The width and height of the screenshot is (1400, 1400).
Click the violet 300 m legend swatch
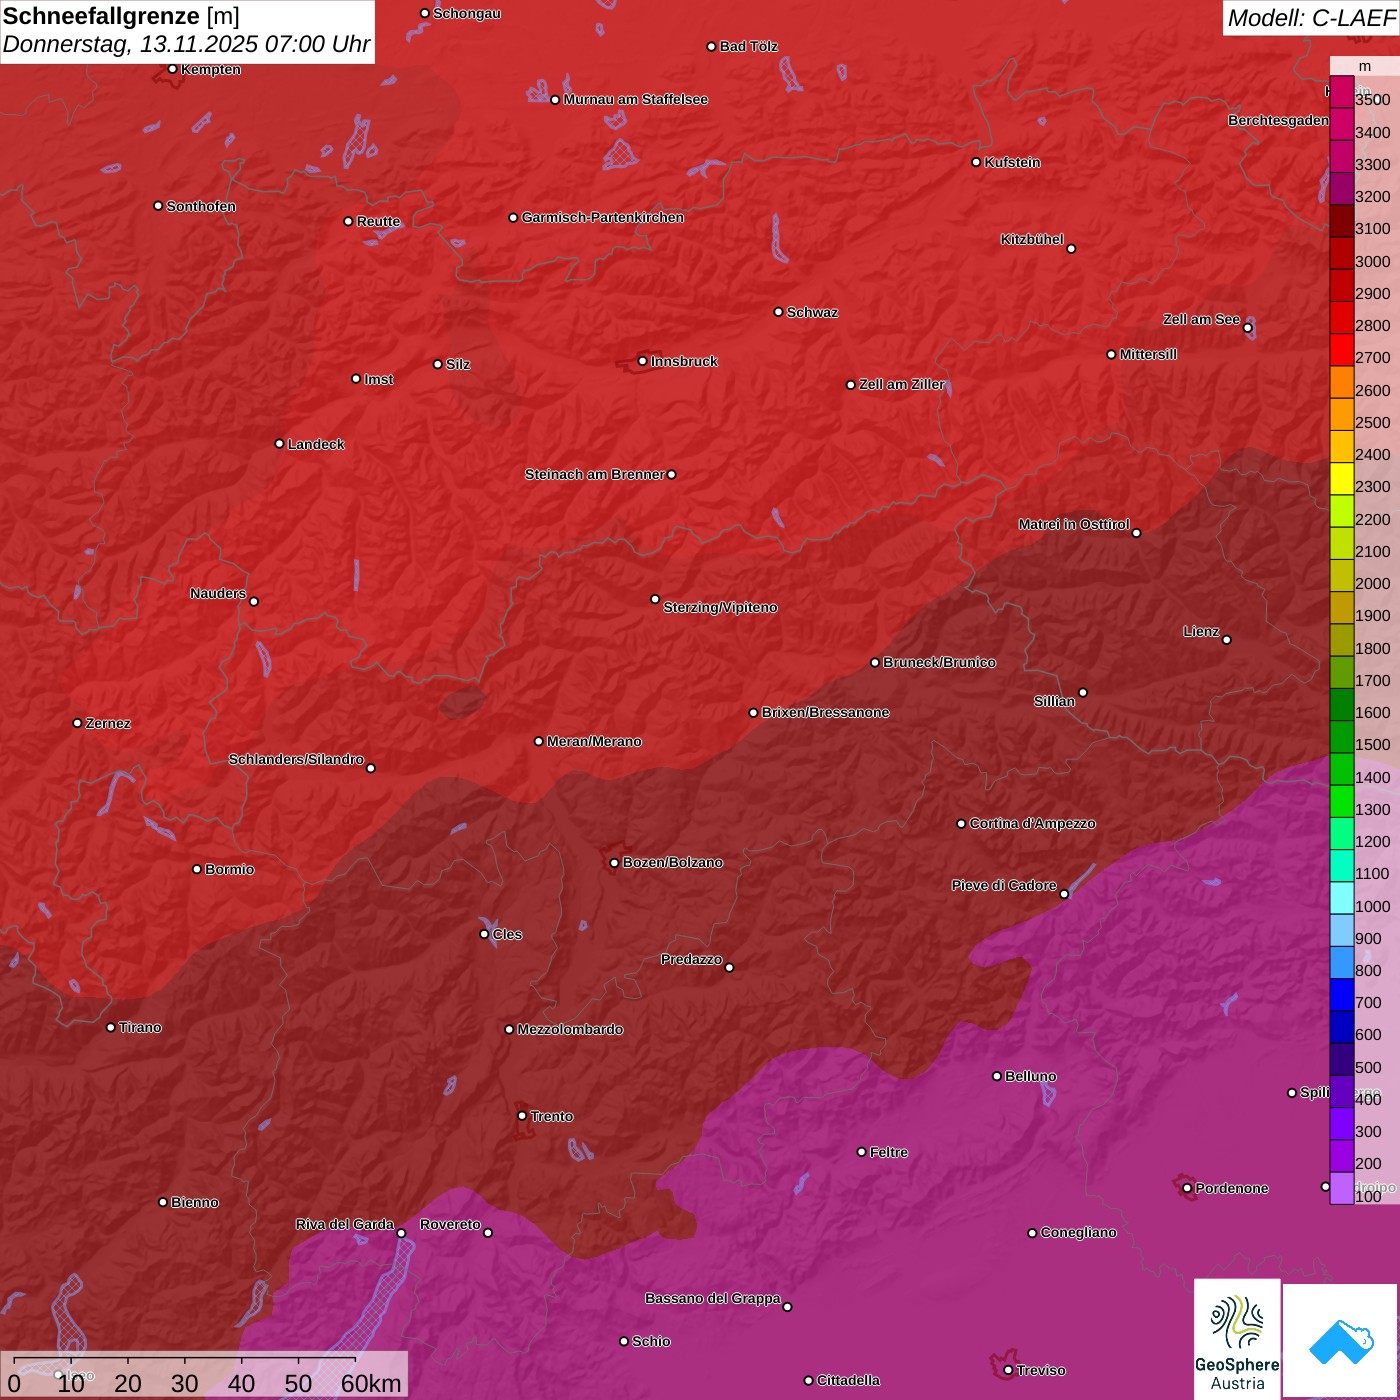tap(1342, 1124)
